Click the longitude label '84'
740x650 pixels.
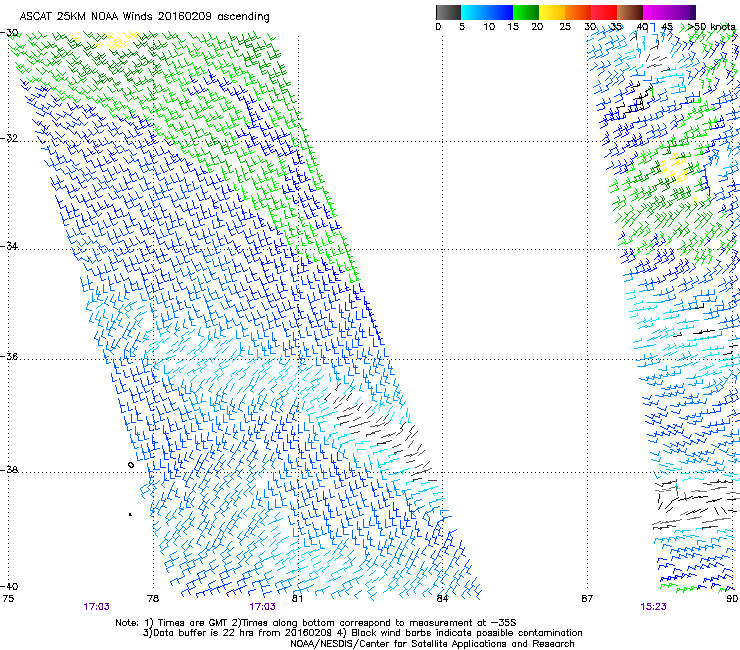tap(442, 599)
